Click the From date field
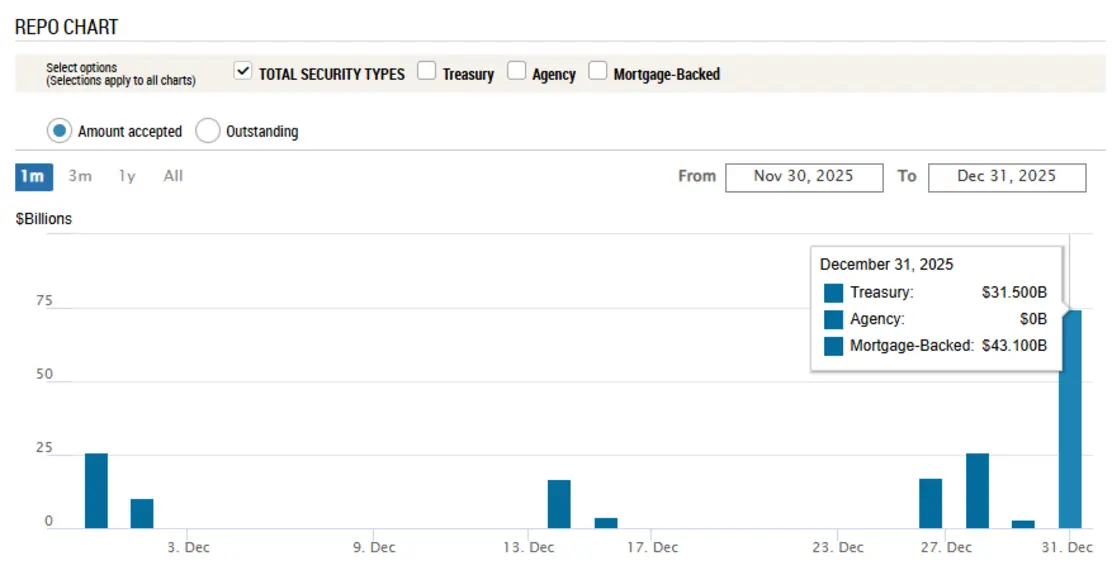 tap(803, 177)
